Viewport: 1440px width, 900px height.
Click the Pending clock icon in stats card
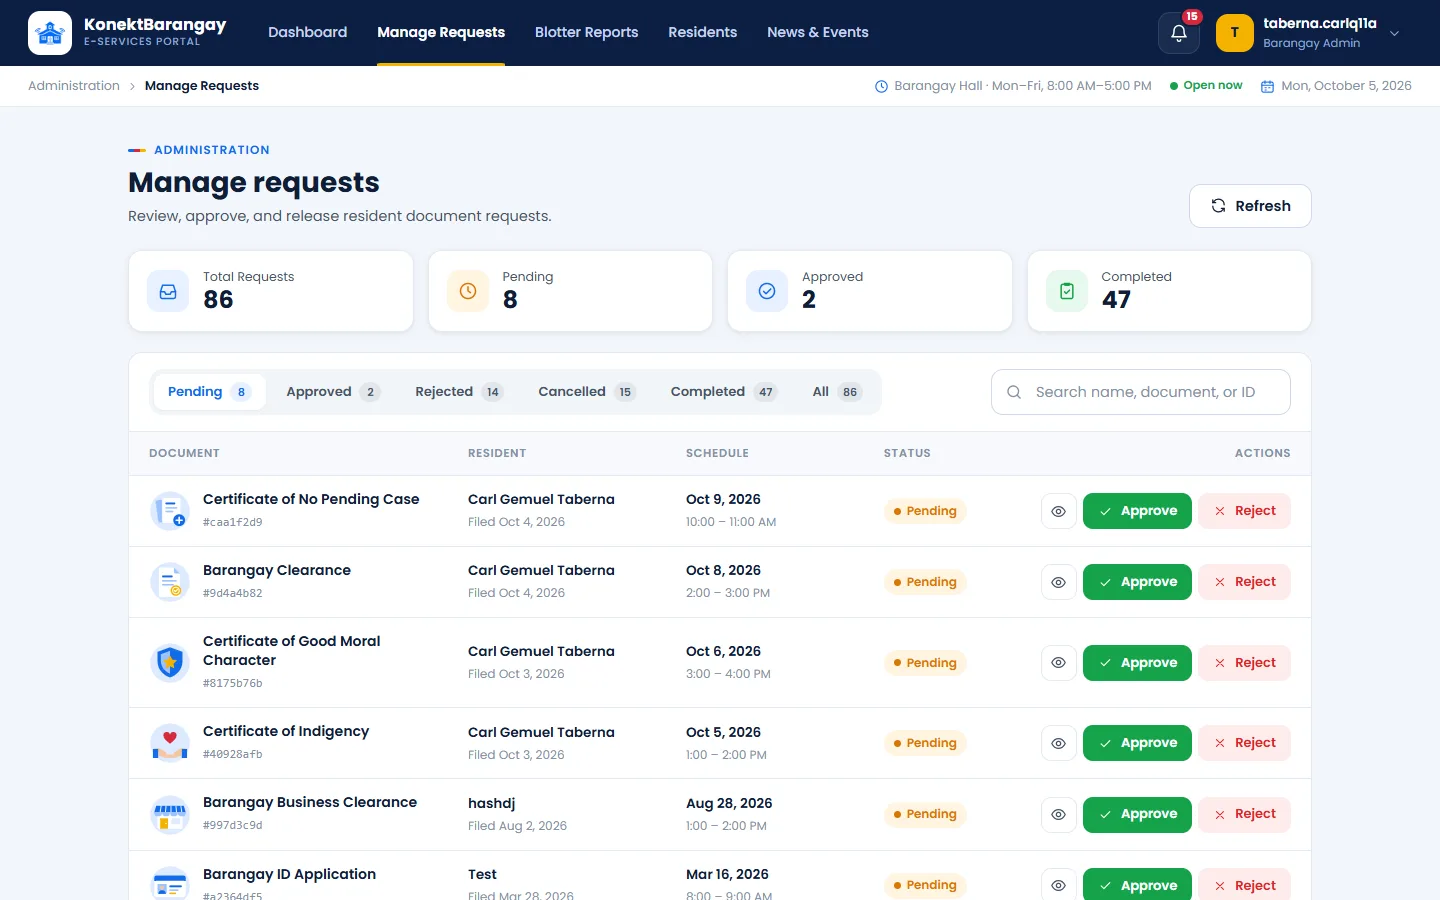(x=468, y=291)
